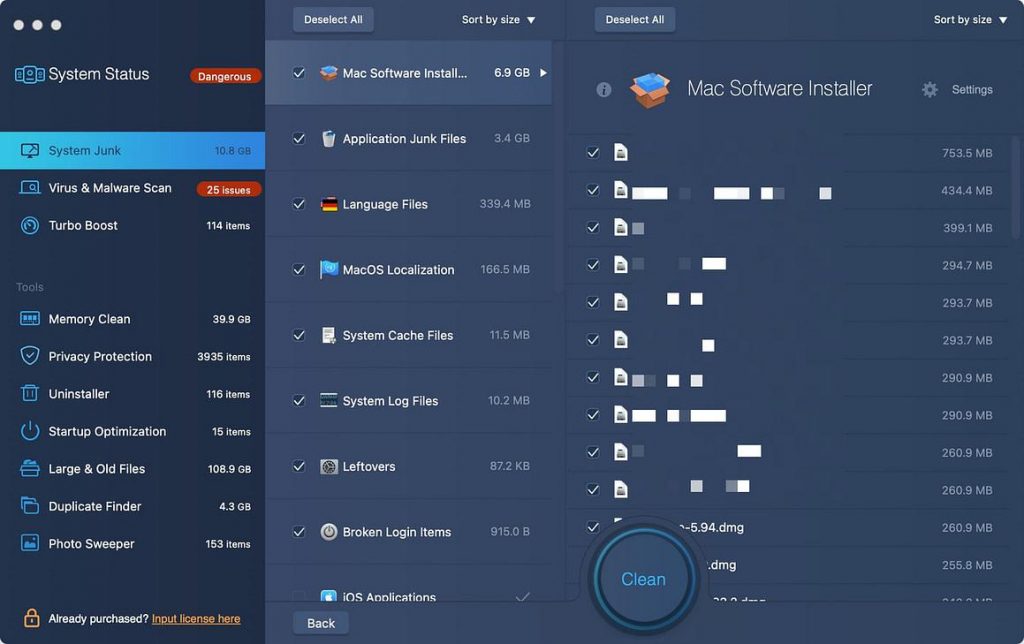Click the file list vertical scrollbar
This screenshot has width=1024, height=644.
click(x=1017, y=190)
